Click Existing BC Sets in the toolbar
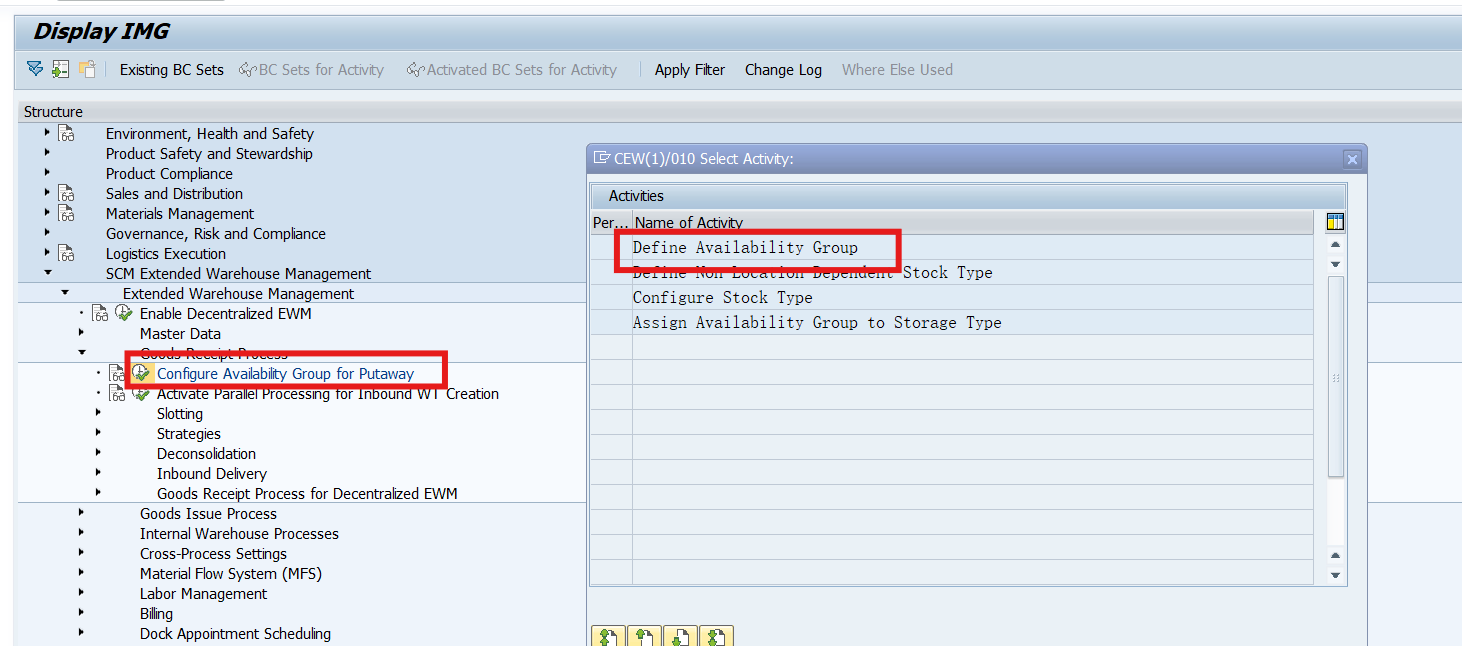The width and height of the screenshot is (1462, 646). click(x=171, y=69)
